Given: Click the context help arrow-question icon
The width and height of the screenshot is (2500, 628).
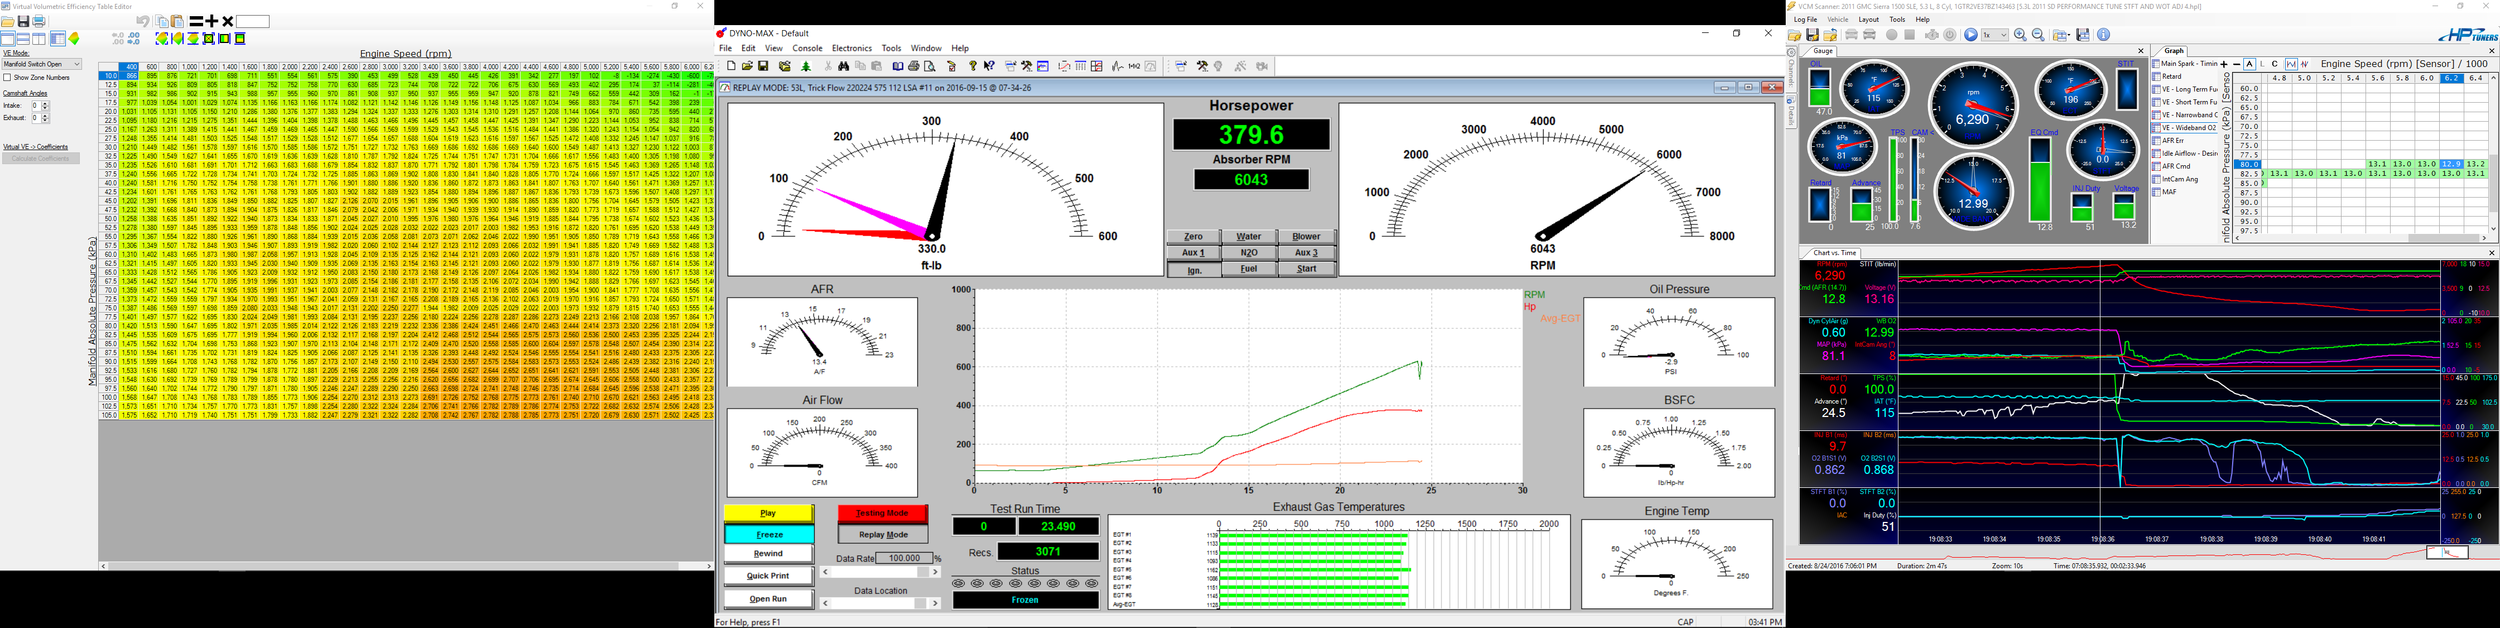Looking at the screenshot, I should point(988,66).
